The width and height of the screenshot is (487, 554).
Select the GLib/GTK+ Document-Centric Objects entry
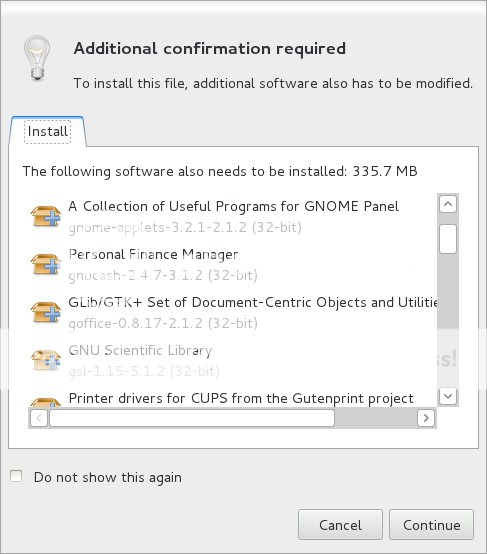(233, 312)
